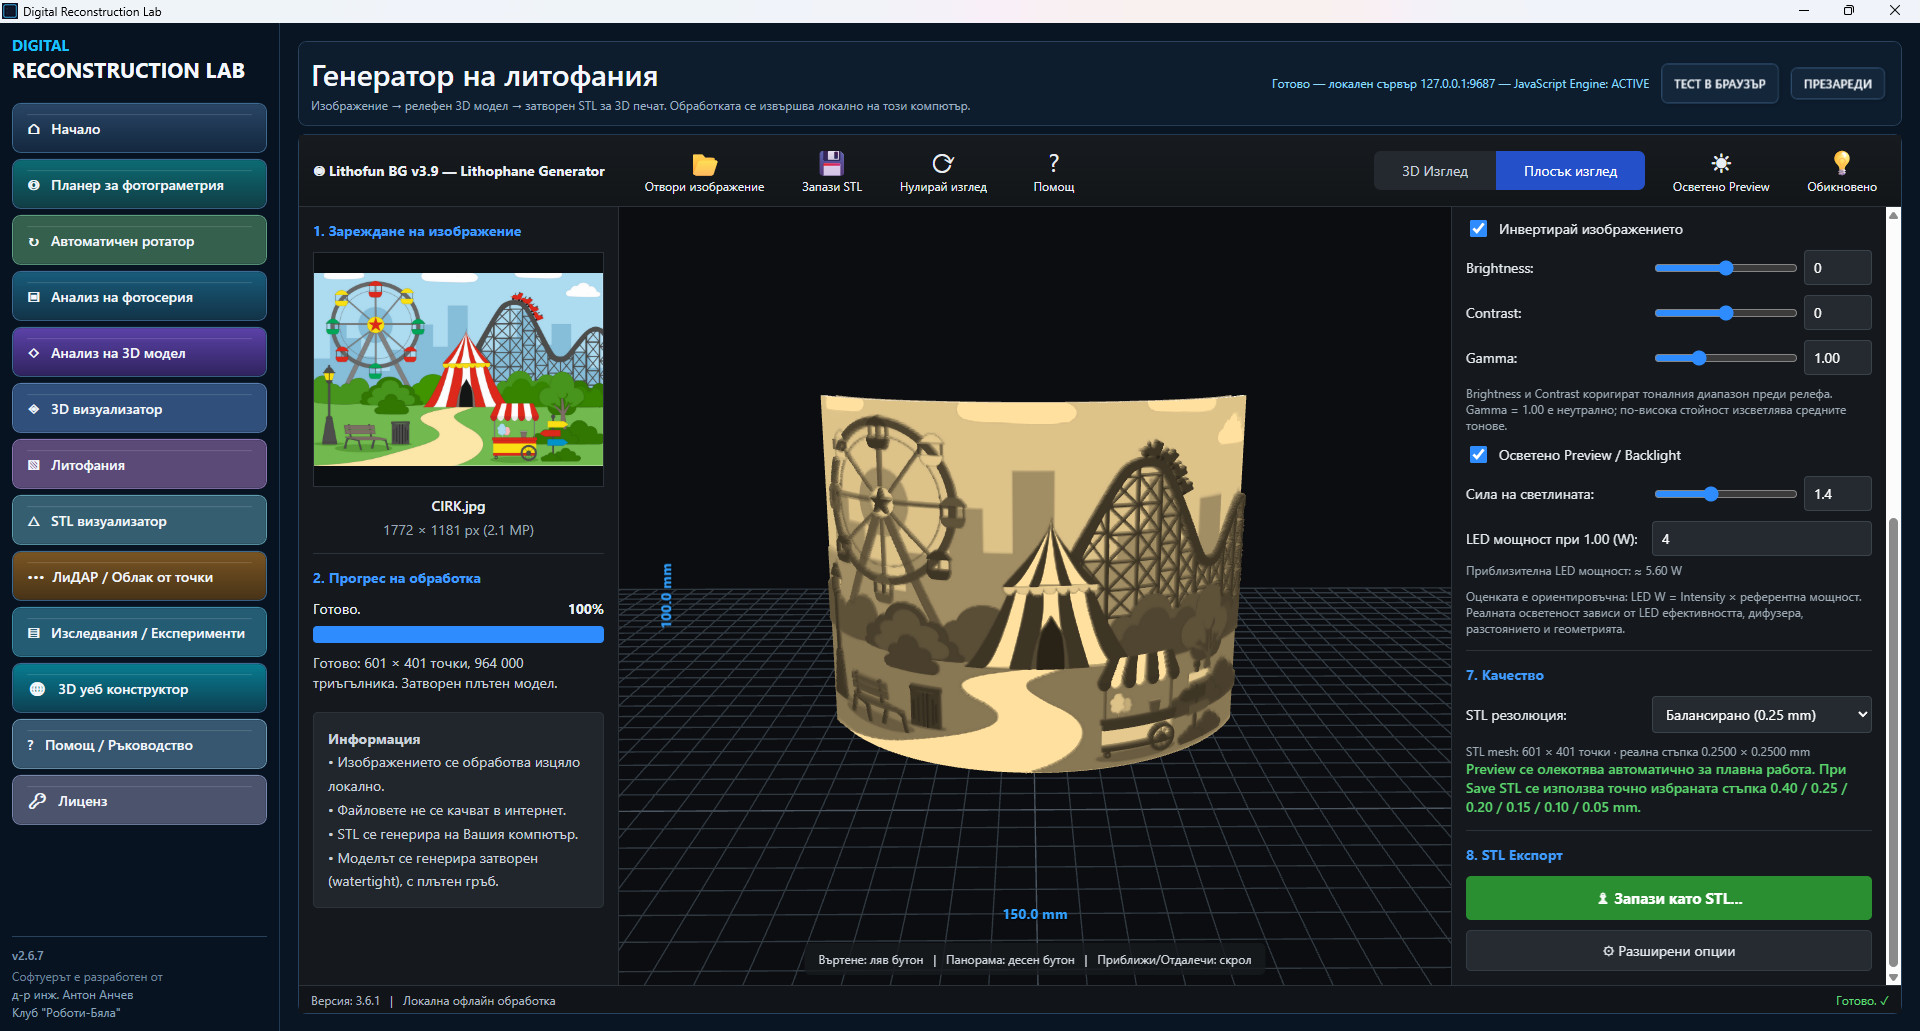The width and height of the screenshot is (1920, 1031).
Task: Adjust the Gamma slider
Action: point(1725,358)
